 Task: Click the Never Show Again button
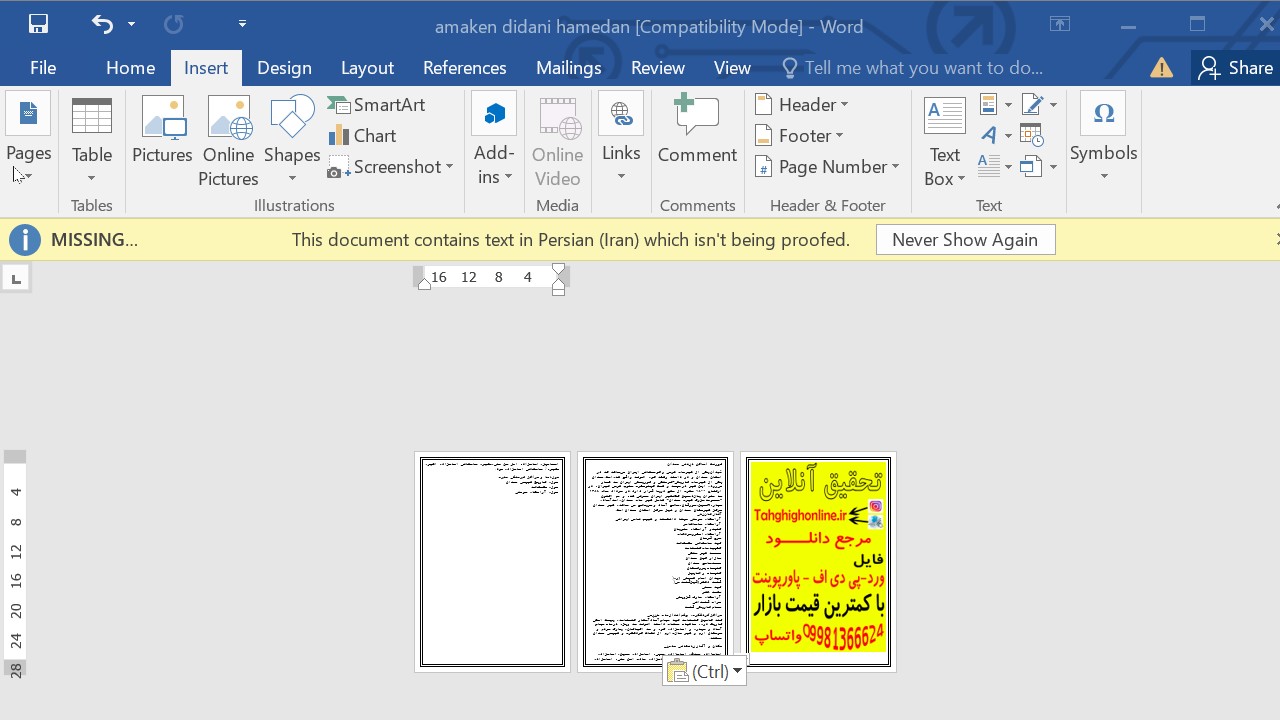[x=965, y=240]
